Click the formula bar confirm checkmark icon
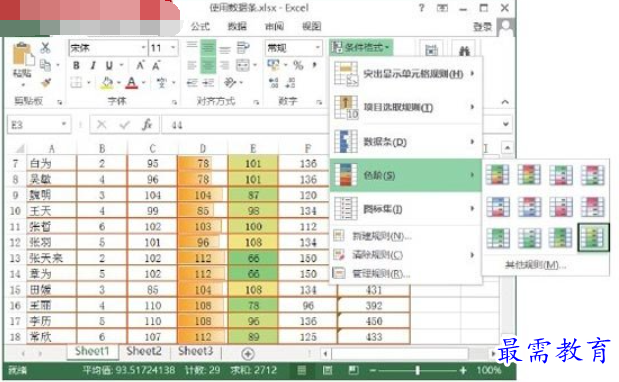 (125, 125)
